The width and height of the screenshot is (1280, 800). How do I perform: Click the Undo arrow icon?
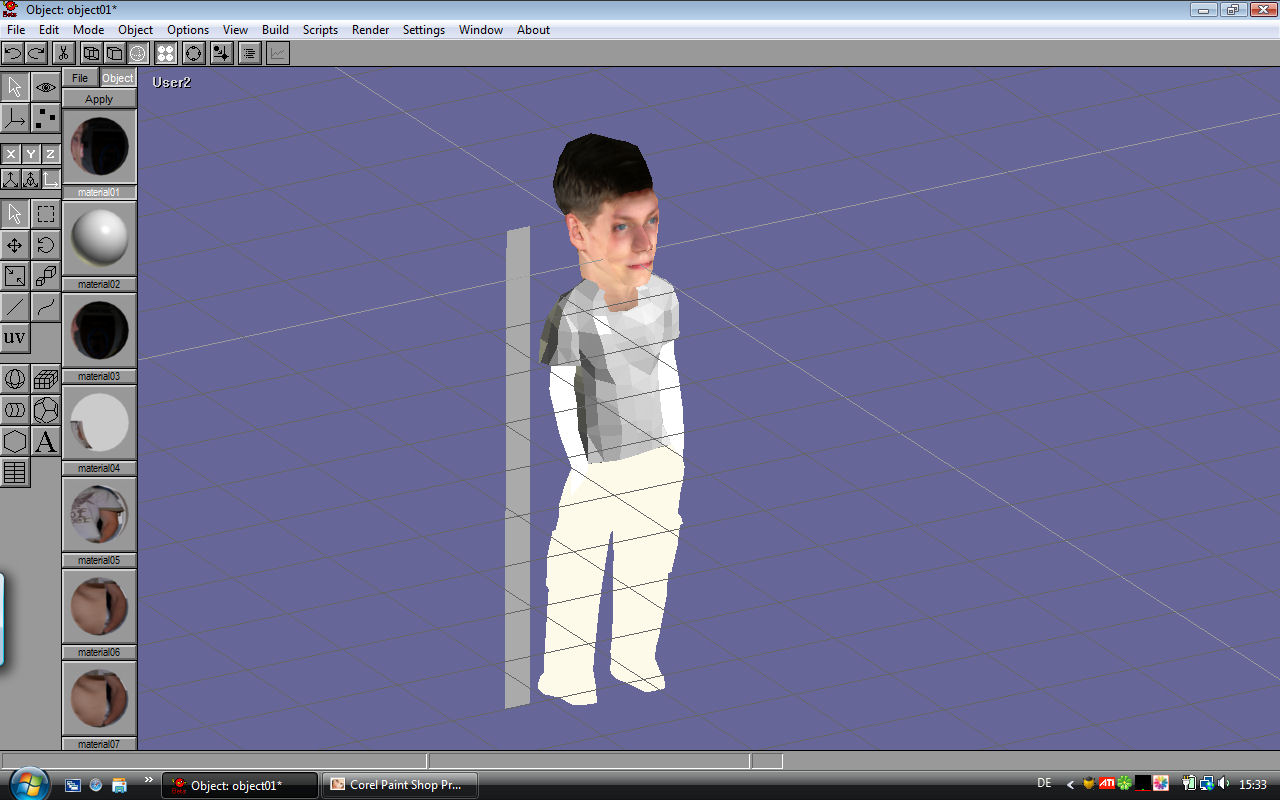click(13, 53)
